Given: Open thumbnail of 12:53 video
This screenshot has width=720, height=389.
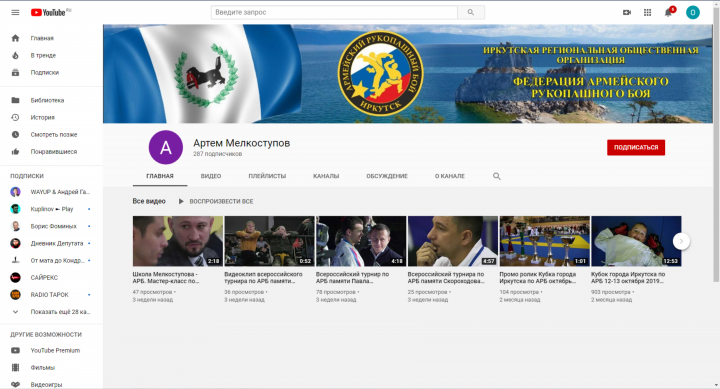Looking at the screenshot, I should [636, 241].
